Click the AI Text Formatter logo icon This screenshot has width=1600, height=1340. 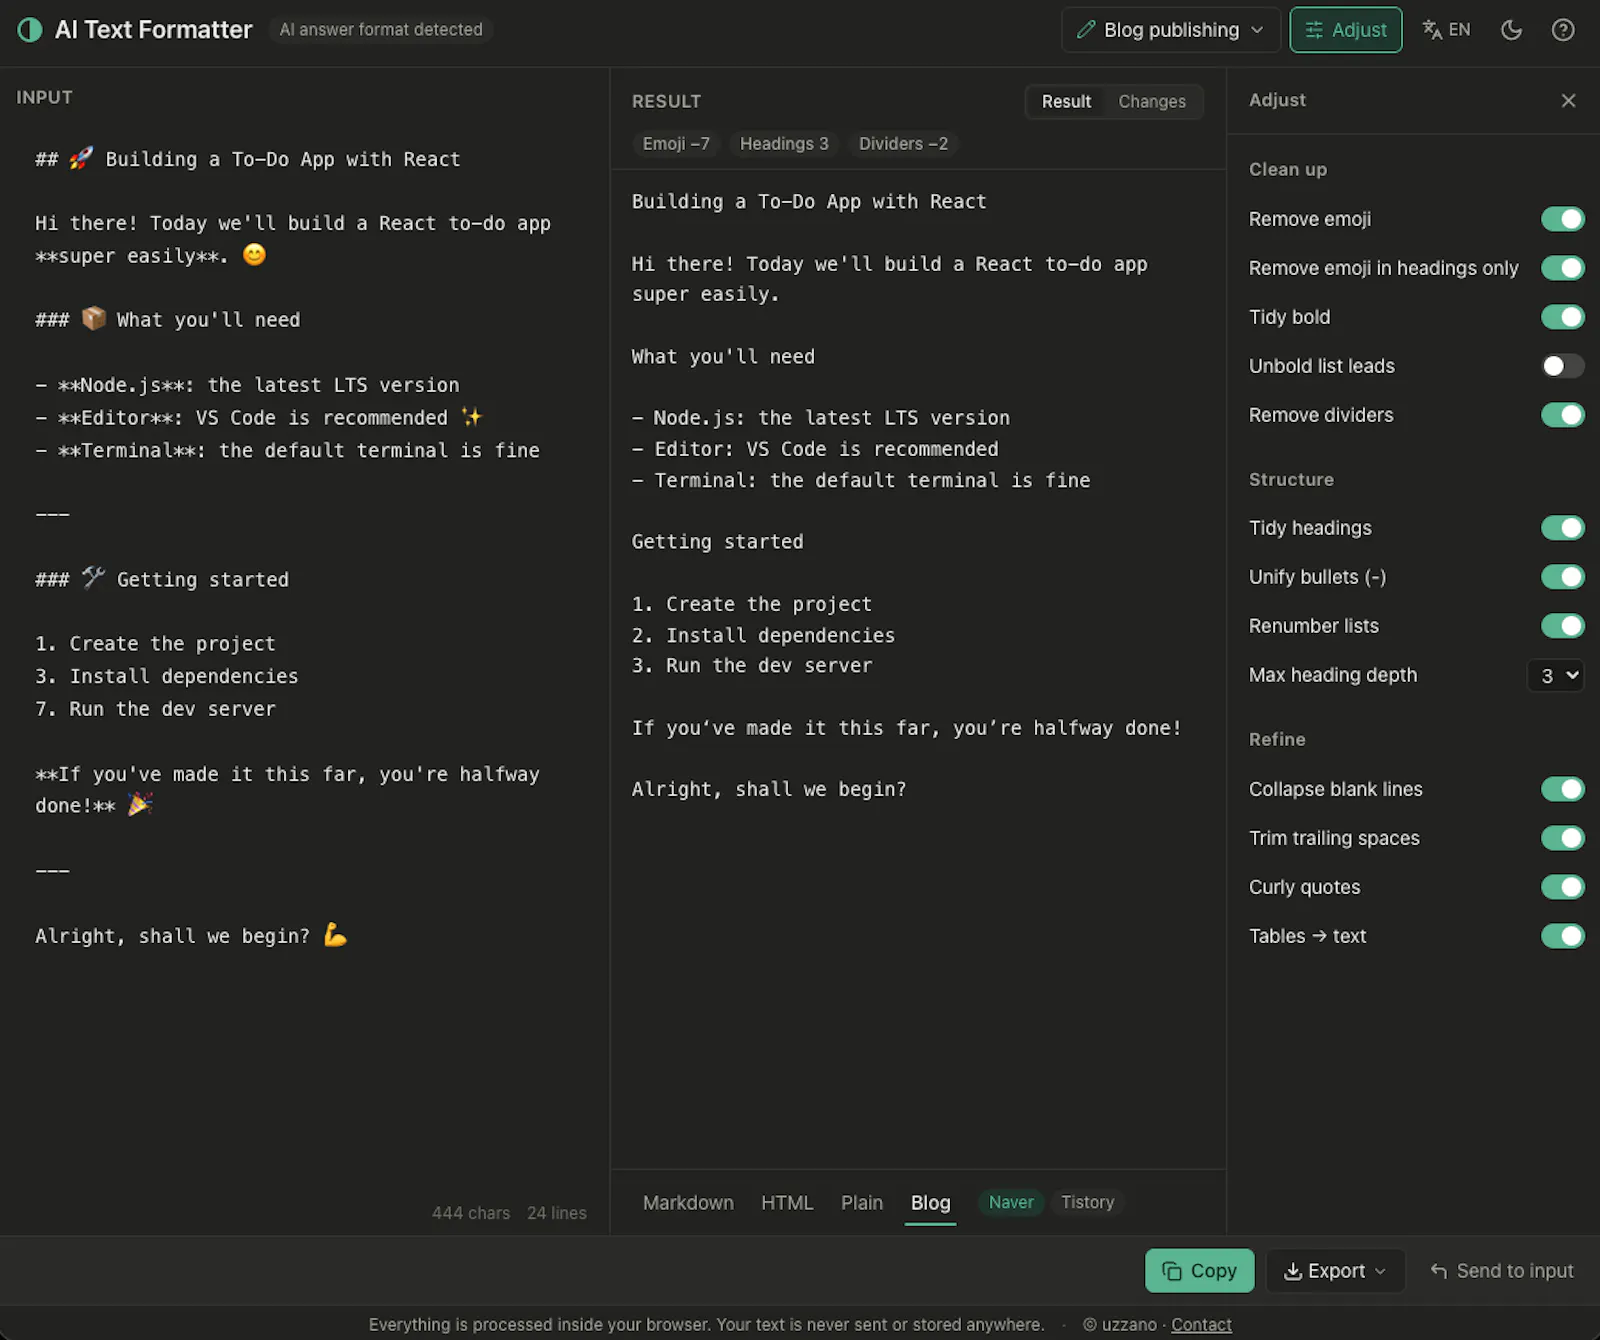[30, 30]
